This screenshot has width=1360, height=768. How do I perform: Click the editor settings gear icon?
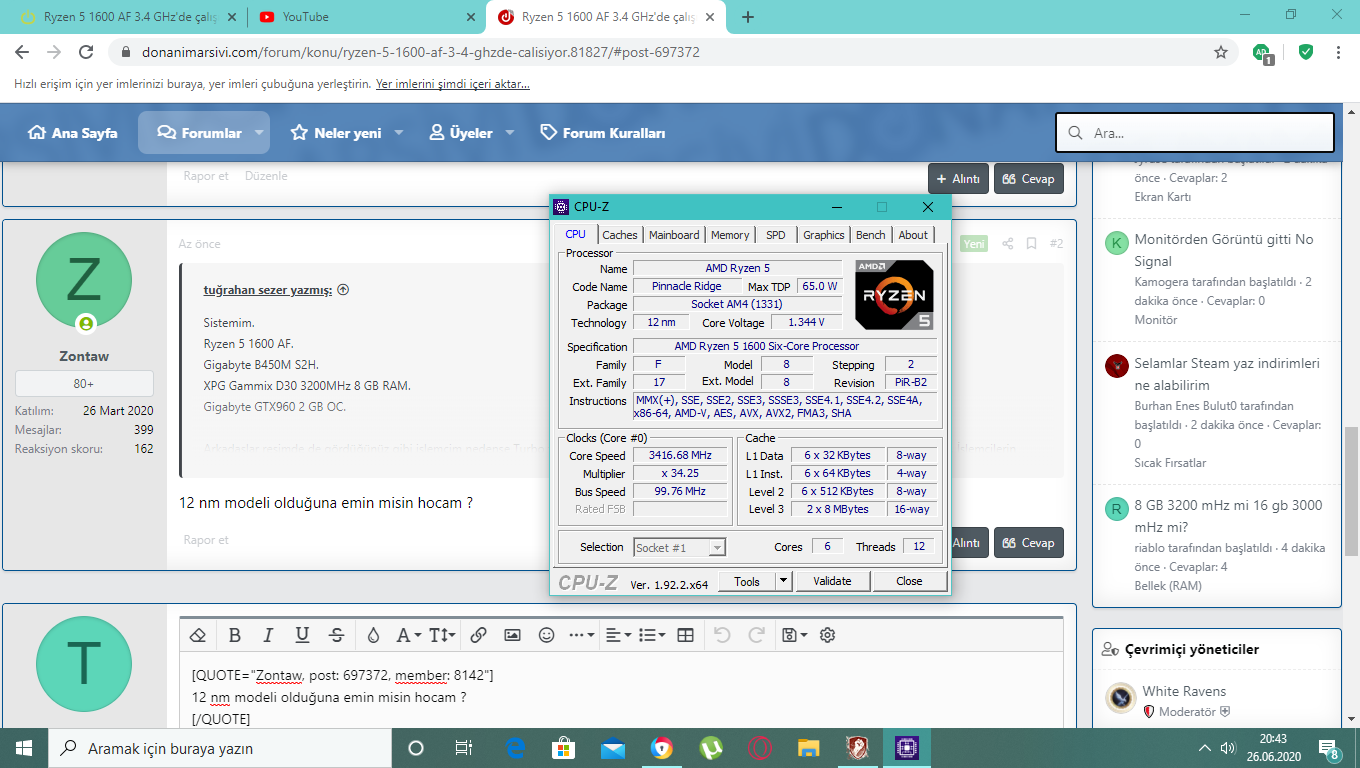(x=827, y=635)
